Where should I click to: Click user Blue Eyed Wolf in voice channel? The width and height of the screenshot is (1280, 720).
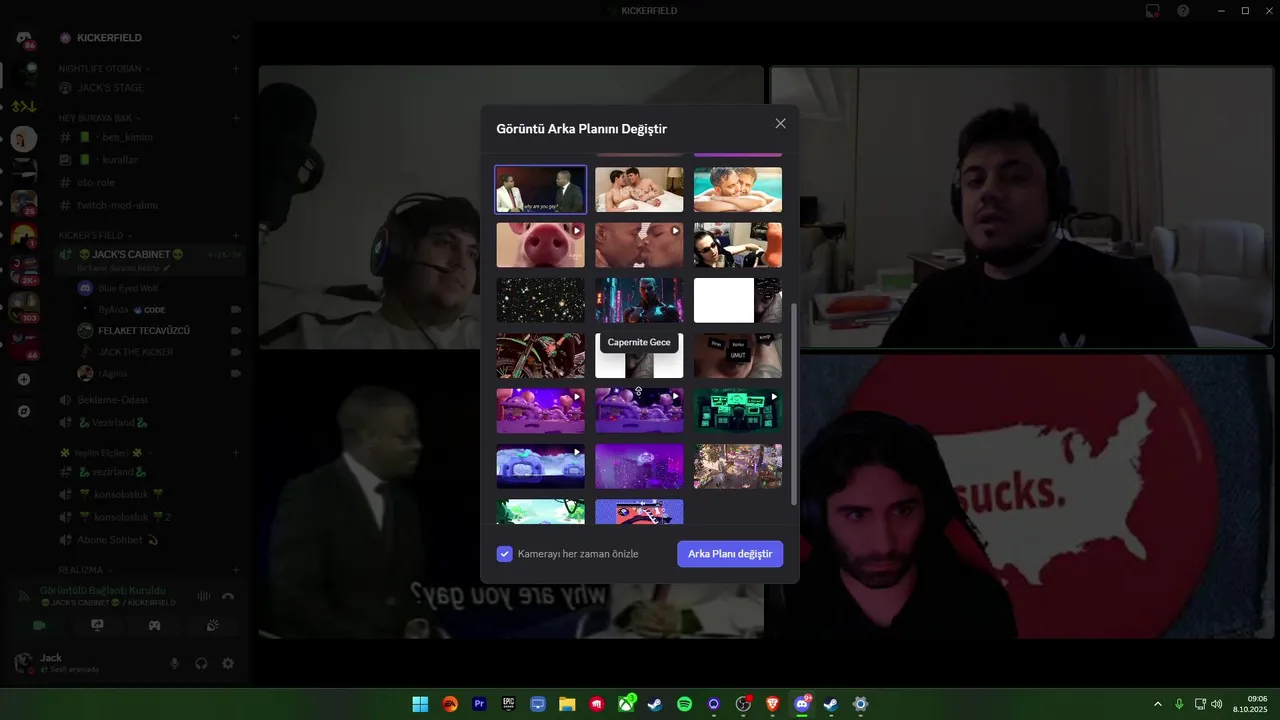[160, 288]
